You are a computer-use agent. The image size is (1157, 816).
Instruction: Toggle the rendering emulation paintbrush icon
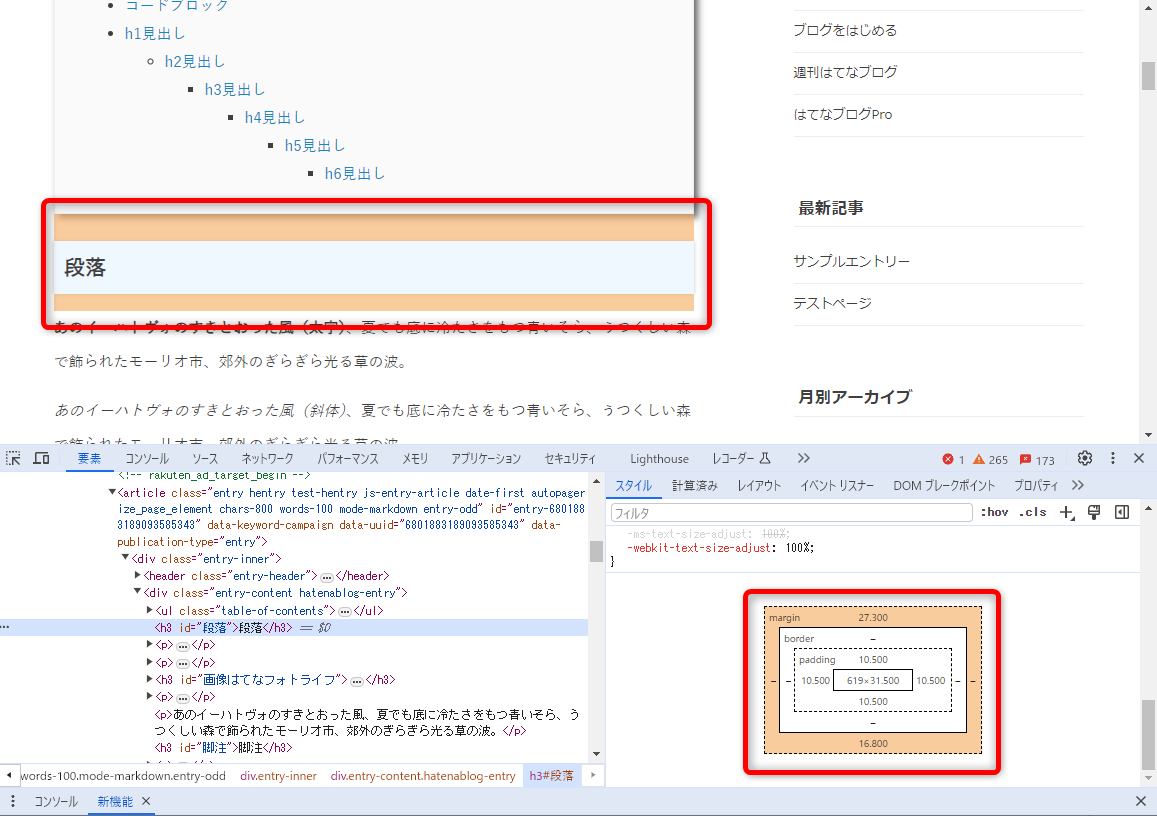(1094, 513)
